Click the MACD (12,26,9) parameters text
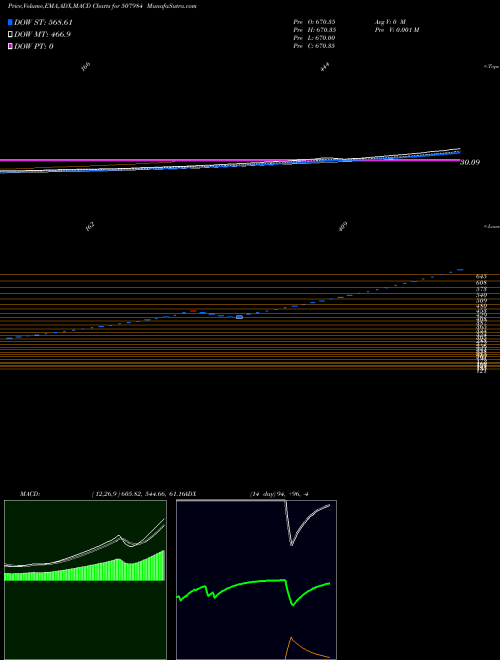Viewport: 500px width, 660px height. [x=138, y=494]
